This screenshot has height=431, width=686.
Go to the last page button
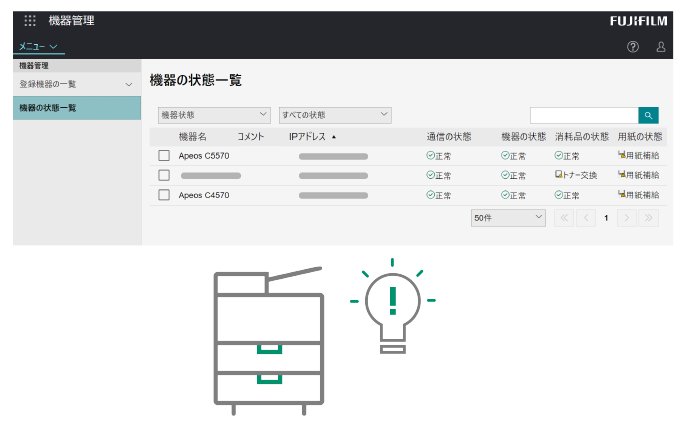(648, 217)
